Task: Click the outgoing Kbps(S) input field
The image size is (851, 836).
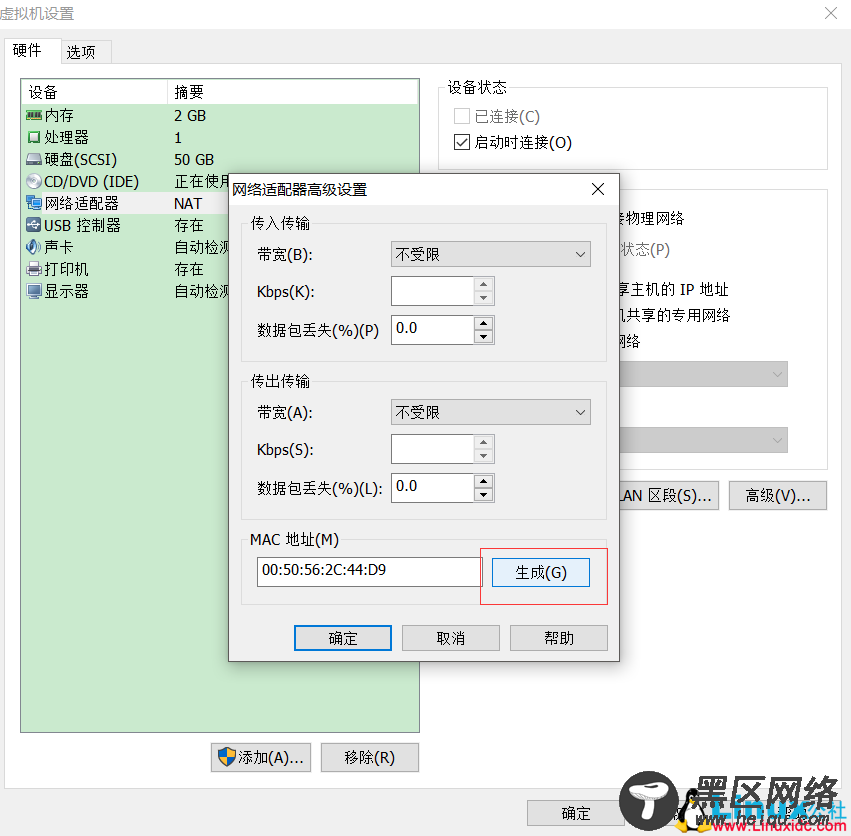Action: point(433,449)
